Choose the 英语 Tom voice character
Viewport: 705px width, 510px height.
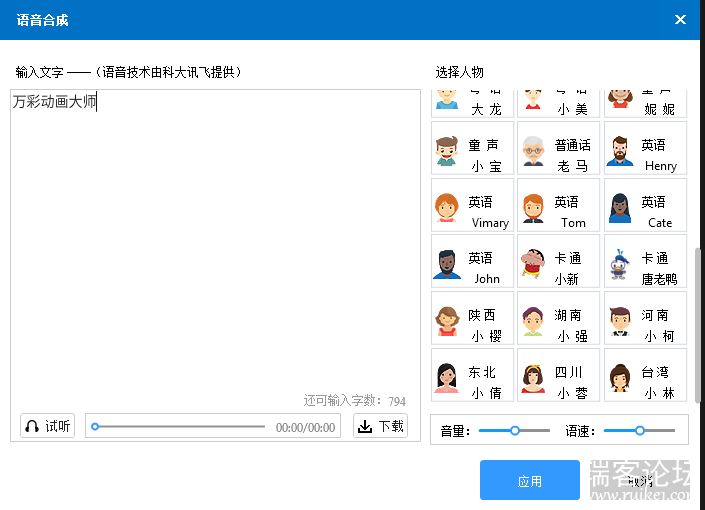tap(558, 205)
